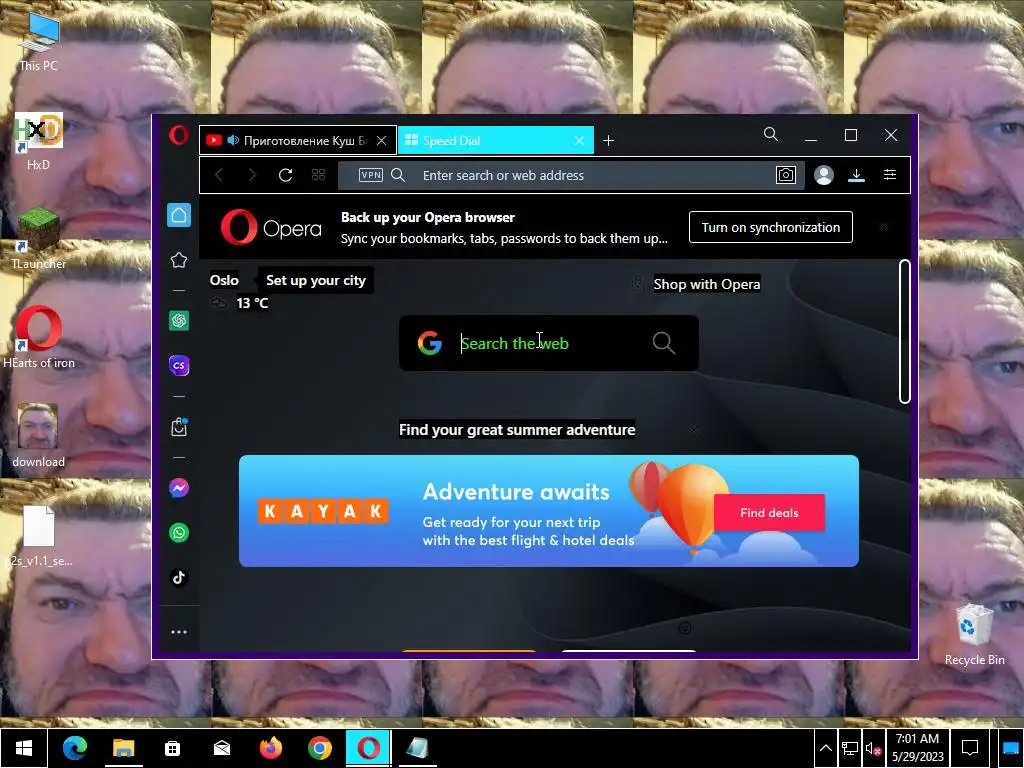Open ChatSonic CS in the sidebar
1024x768 pixels.
179,366
